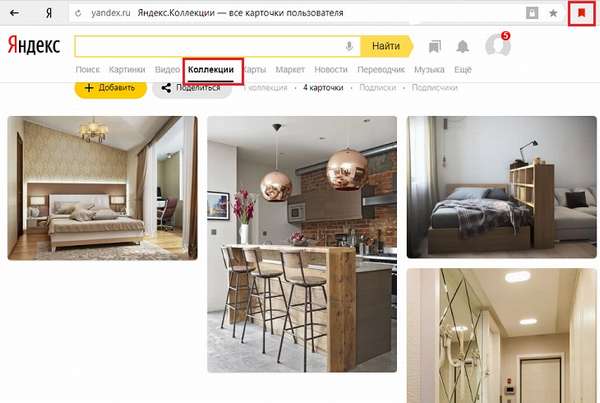The image size is (600, 403).
Task: Open the collections icon beside Найти
Action: (435, 46)
